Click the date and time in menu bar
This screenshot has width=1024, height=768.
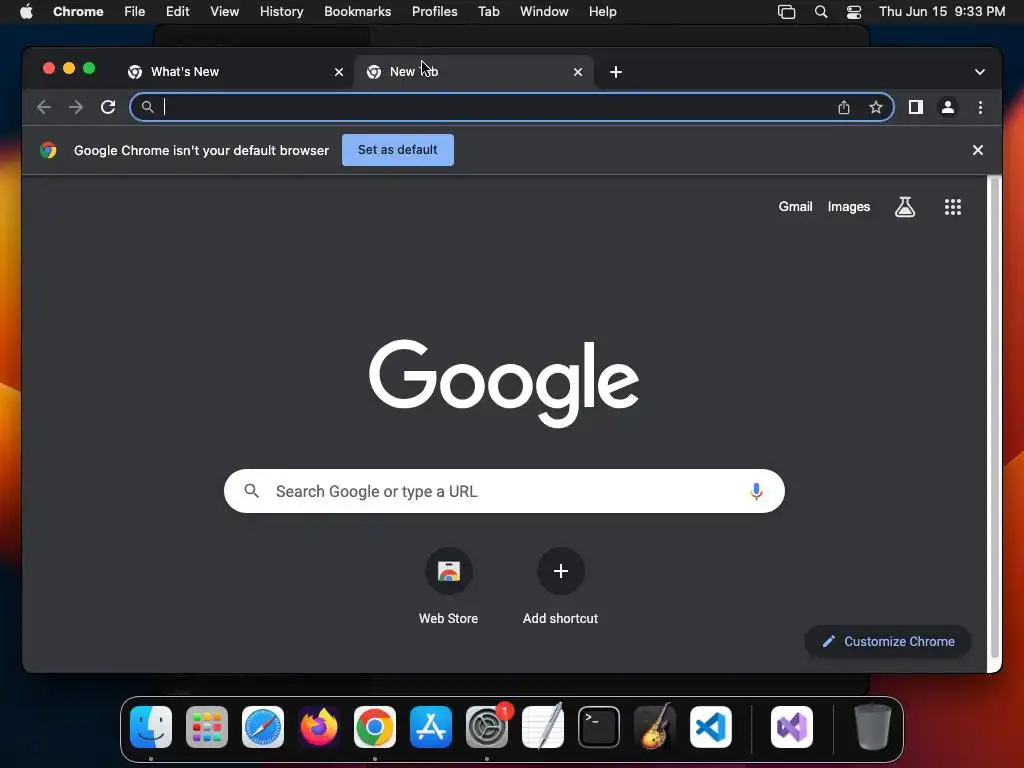942,12
